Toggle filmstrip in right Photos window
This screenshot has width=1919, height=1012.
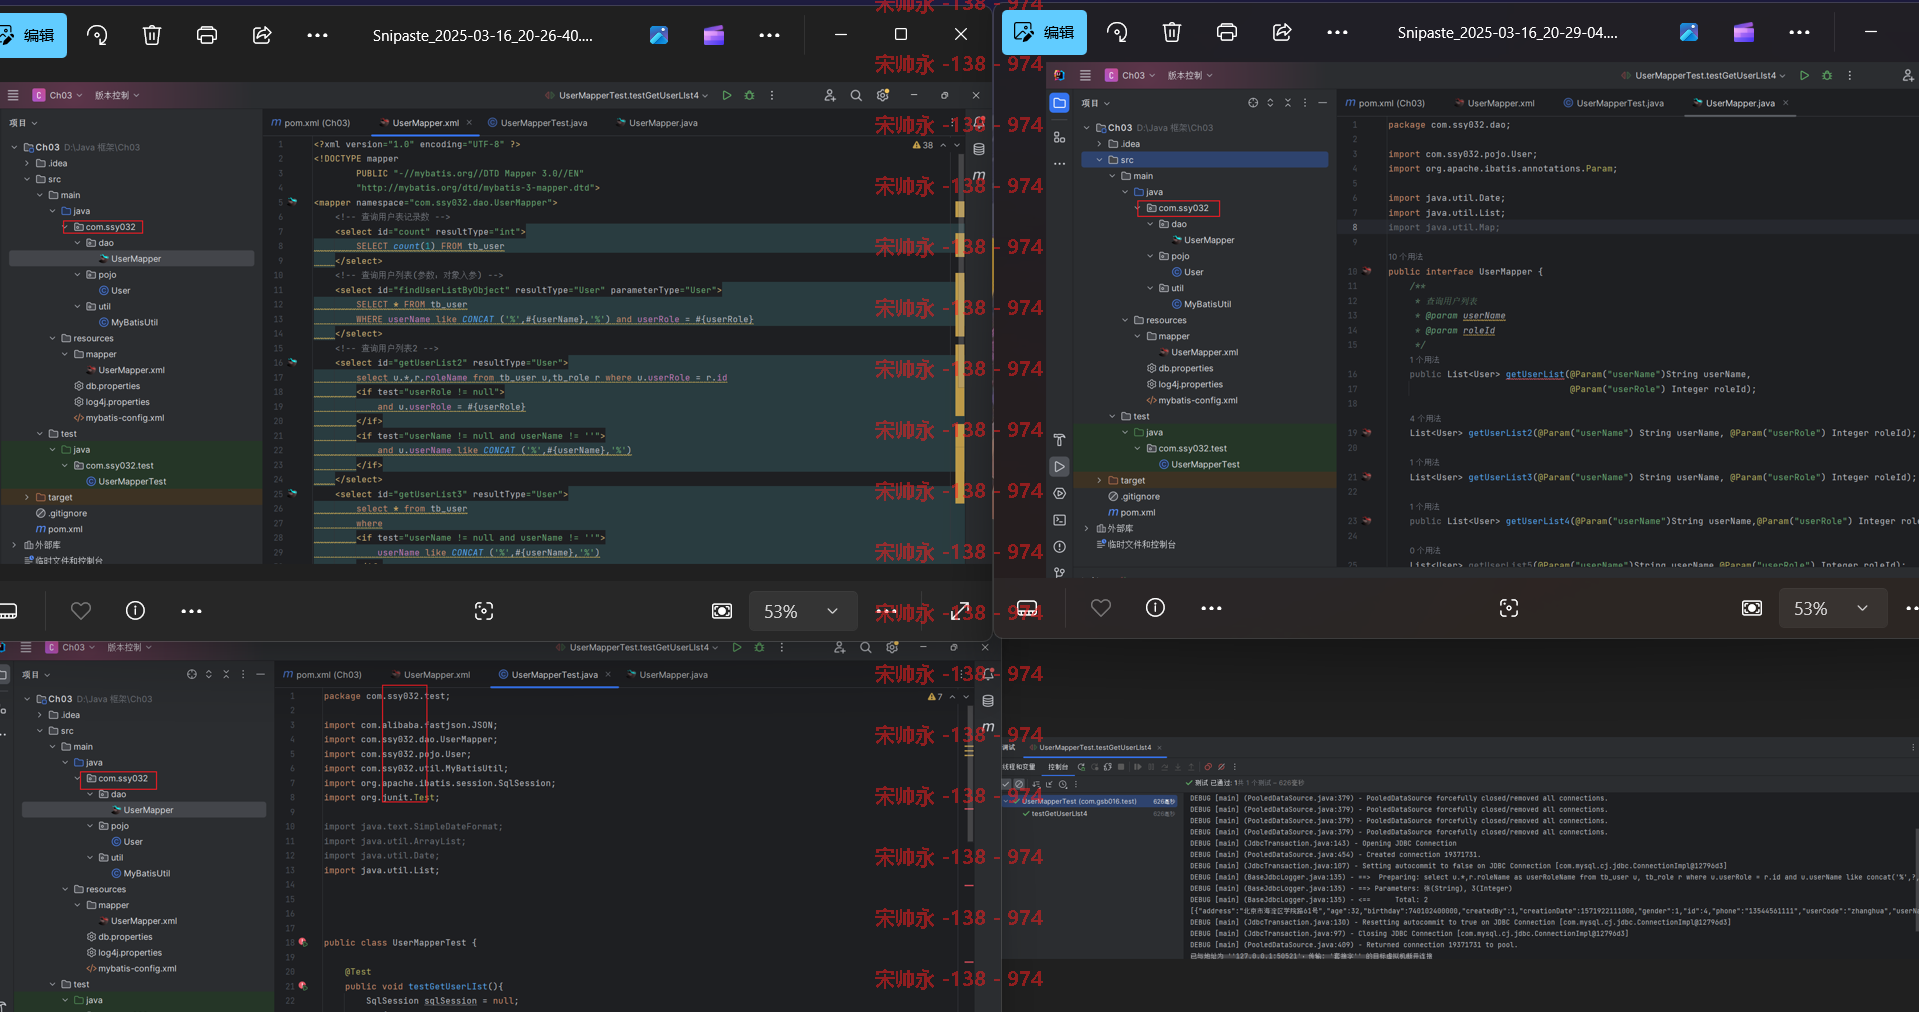(1027, 608)
